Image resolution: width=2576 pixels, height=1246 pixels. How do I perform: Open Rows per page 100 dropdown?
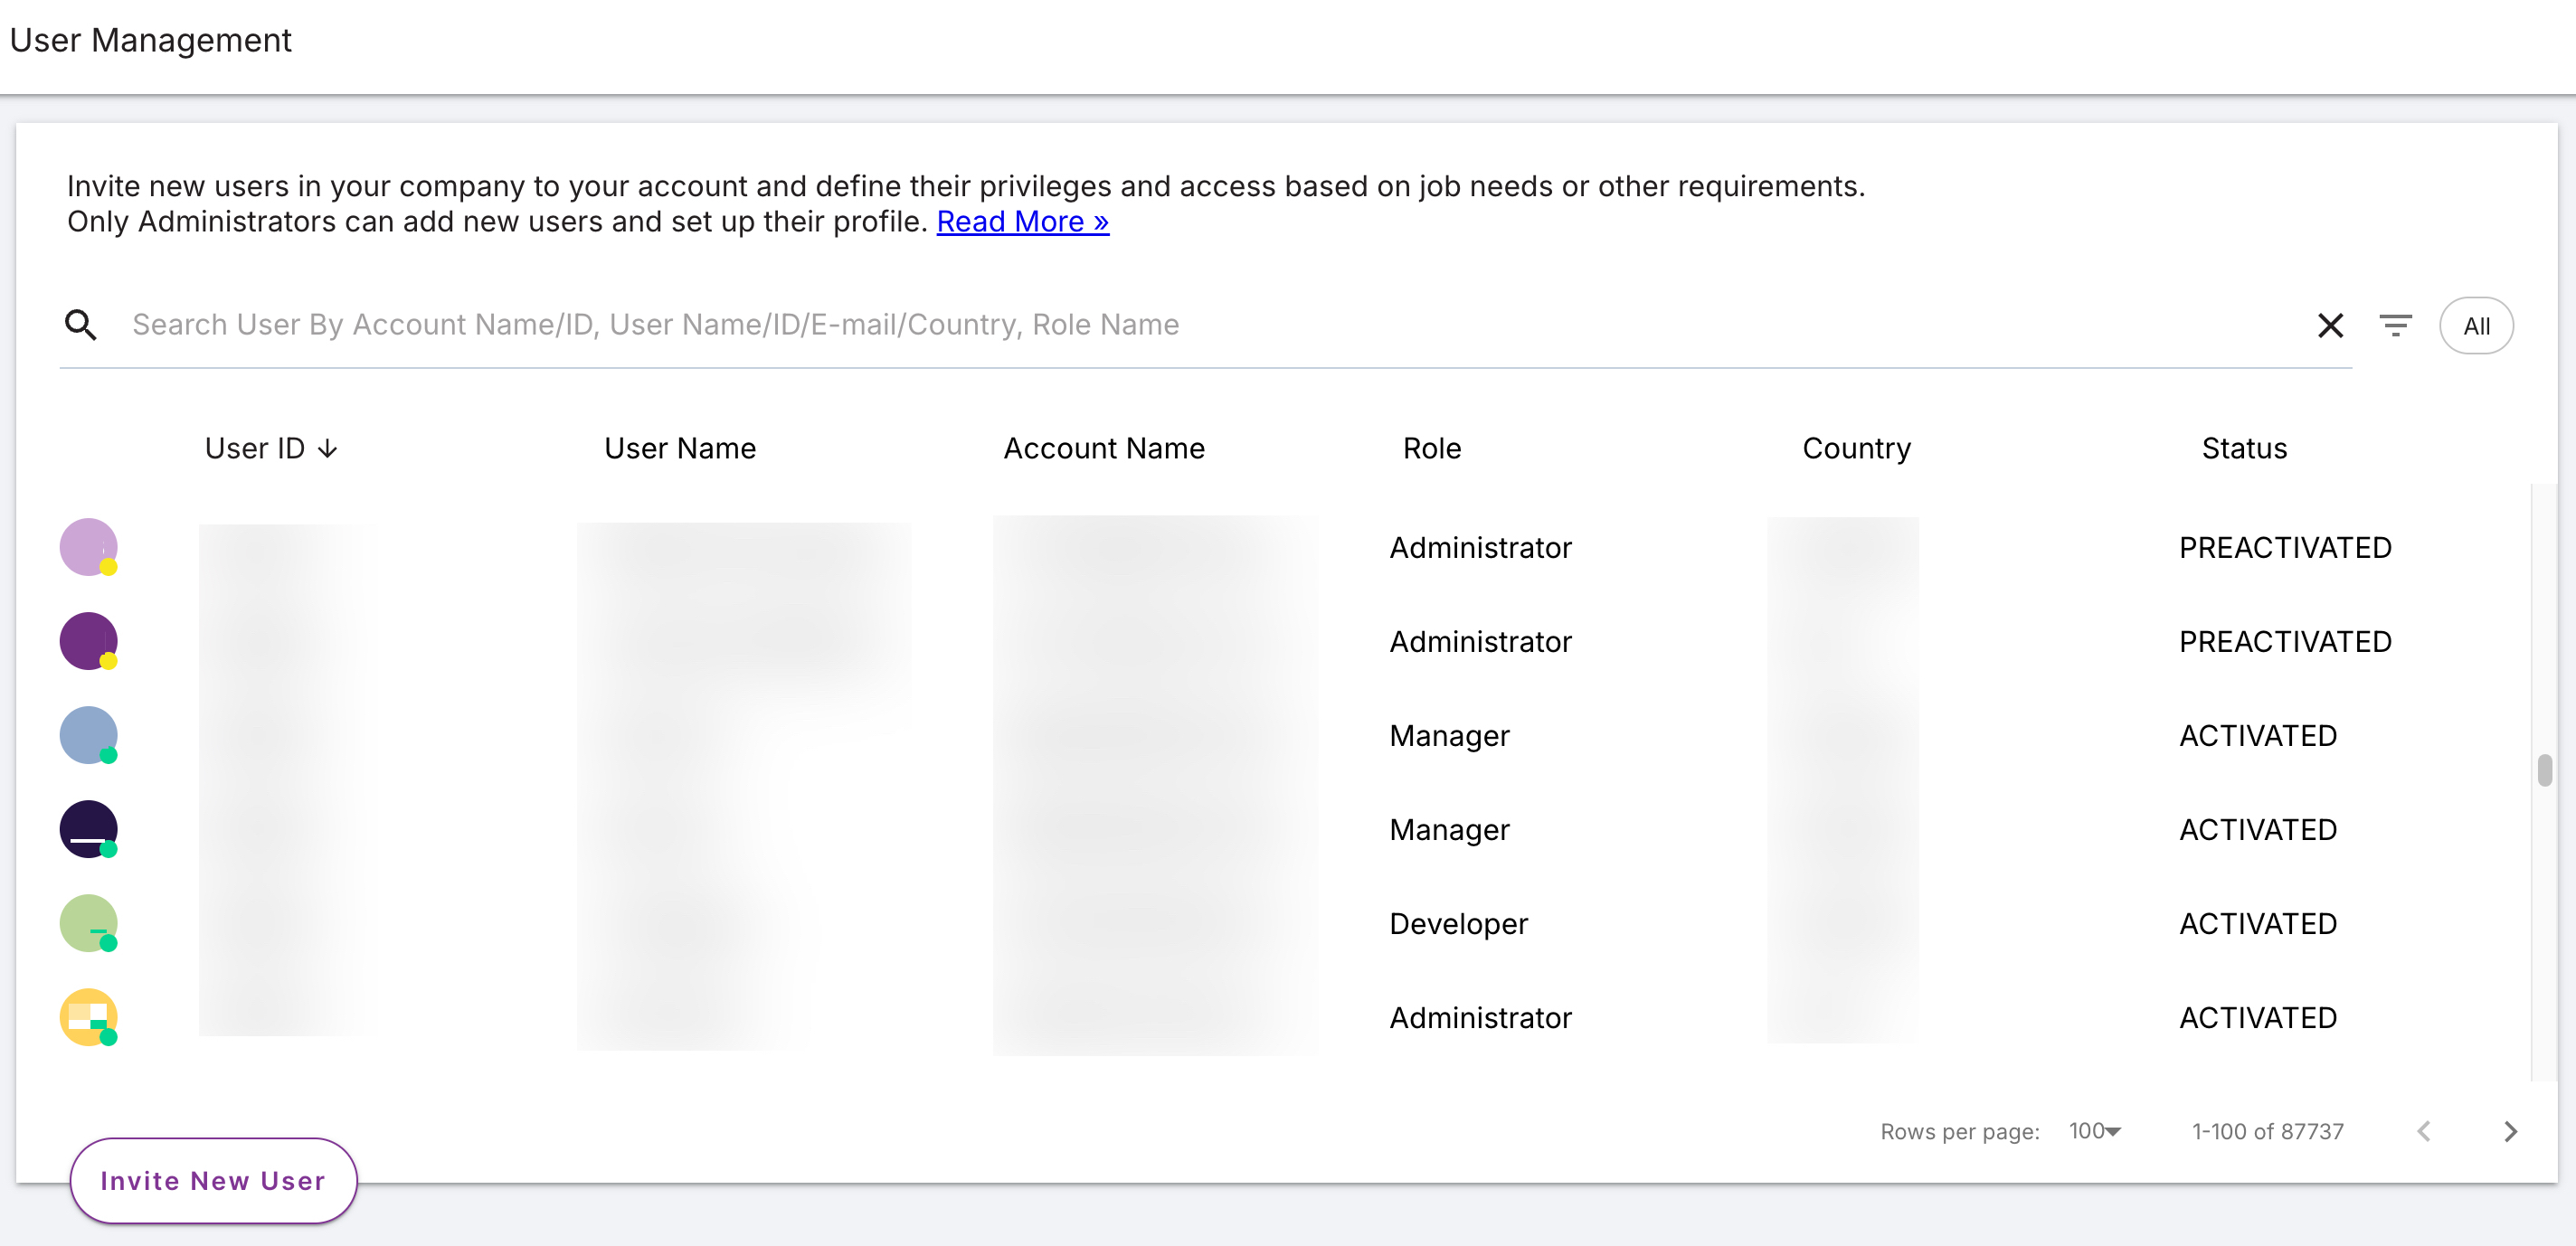tap(2095, 1131)
